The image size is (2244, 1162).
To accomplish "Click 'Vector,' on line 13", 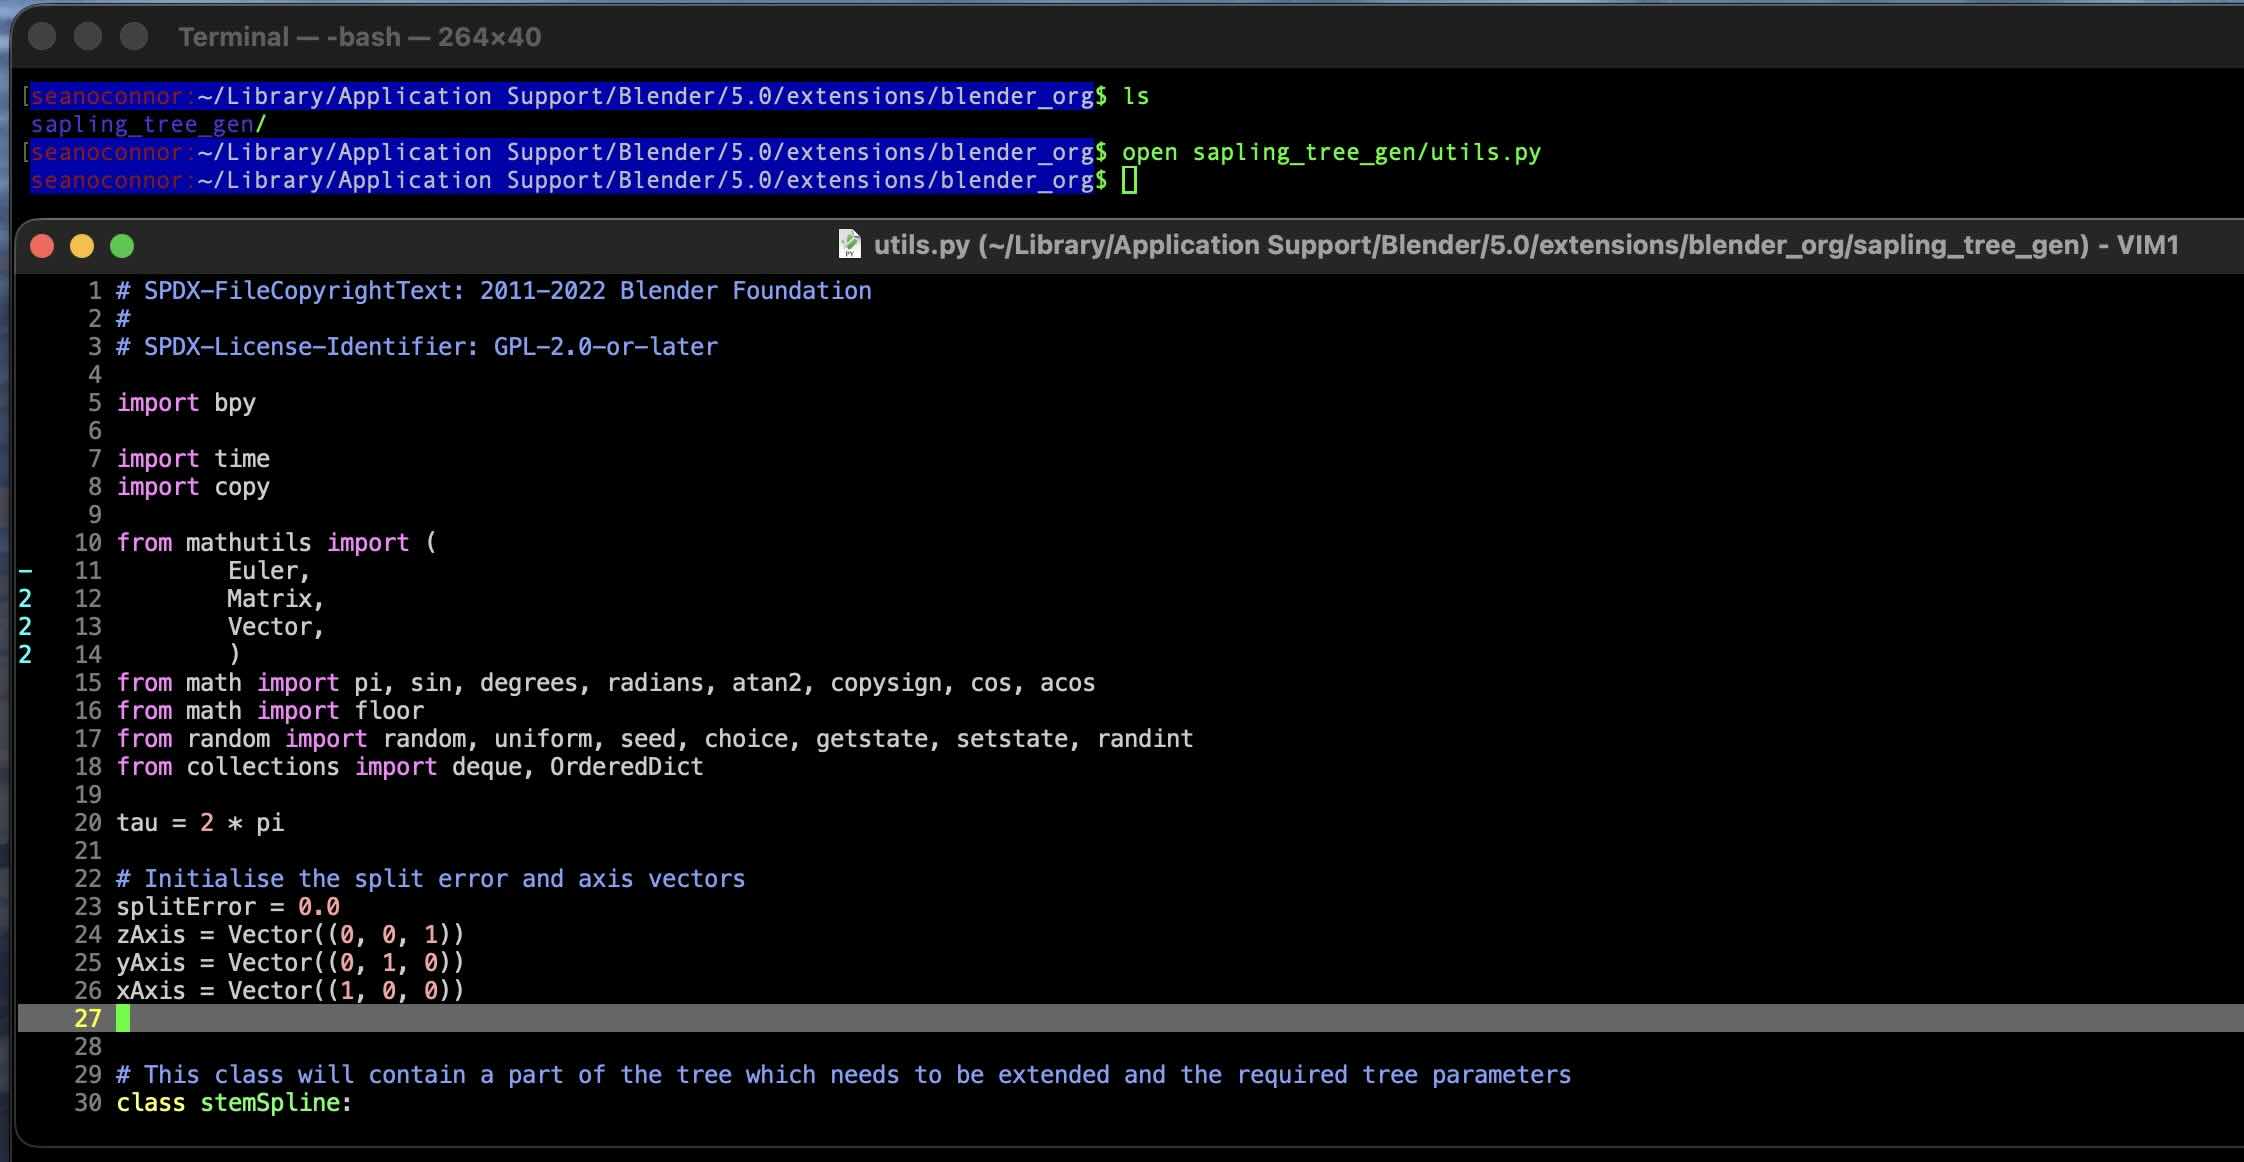I will tap(275, 627).
